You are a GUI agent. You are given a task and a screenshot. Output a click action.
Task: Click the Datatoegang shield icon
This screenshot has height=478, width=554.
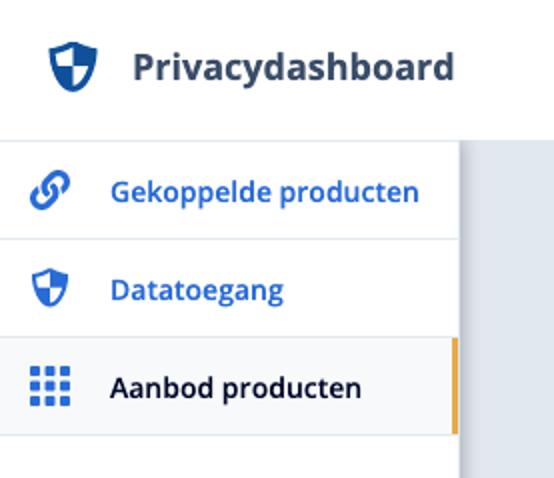pyautogui.click(x=50, y=288)
